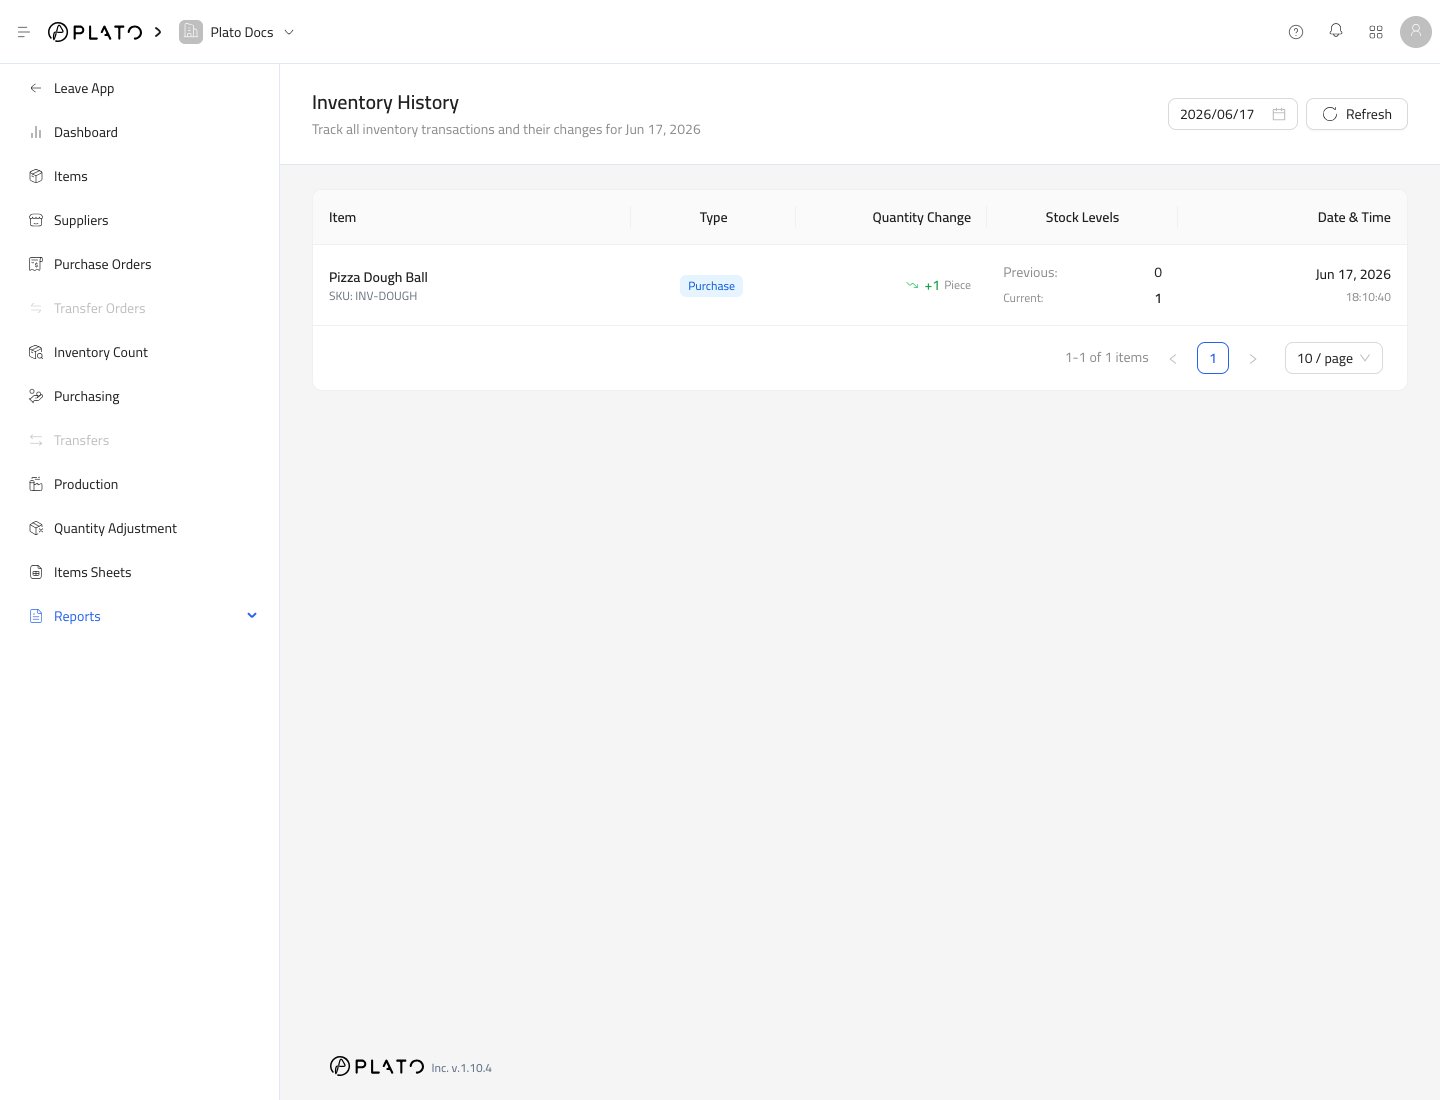Click the Plato logo in the header
The image size is (1440, 1100).
click(x=95, y=32)
